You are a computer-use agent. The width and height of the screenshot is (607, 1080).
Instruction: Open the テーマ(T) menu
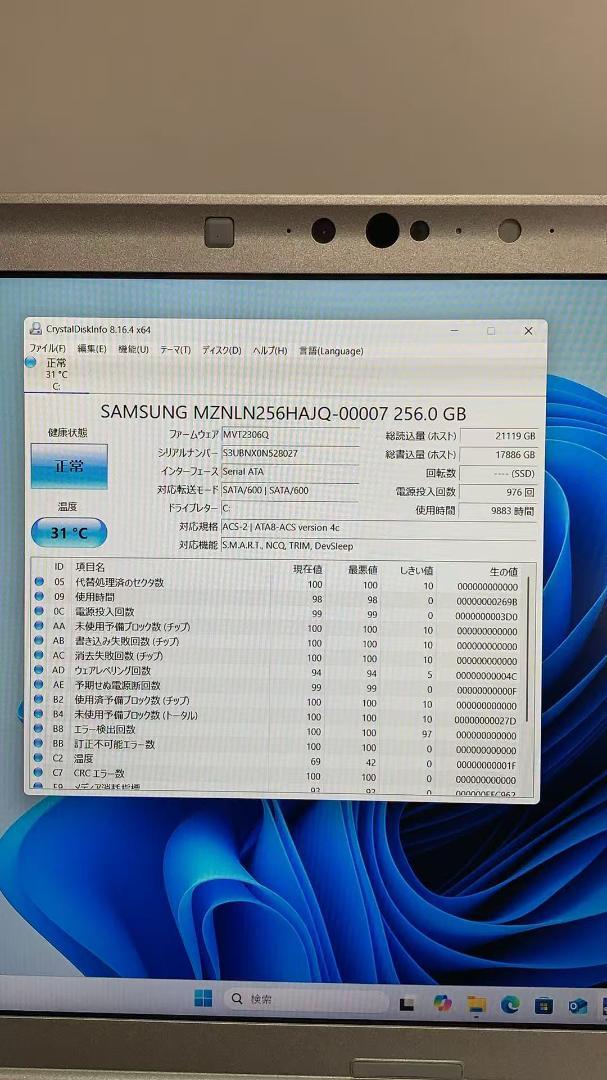point(175,350)
